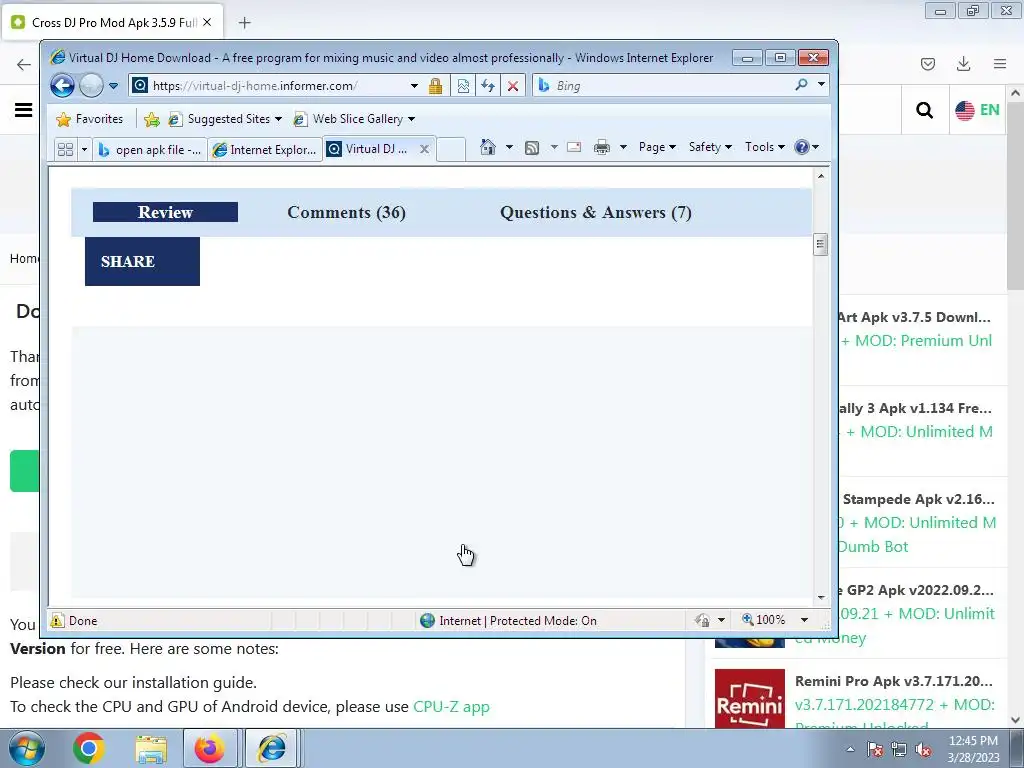Open the Remini Pro Apk sidebar item
1024x768 pixels.
tap(893, 681)
